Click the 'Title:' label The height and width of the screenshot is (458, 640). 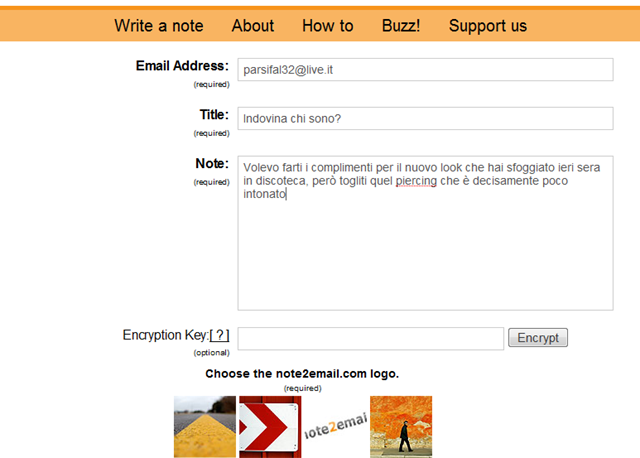[x=214, y=115]
